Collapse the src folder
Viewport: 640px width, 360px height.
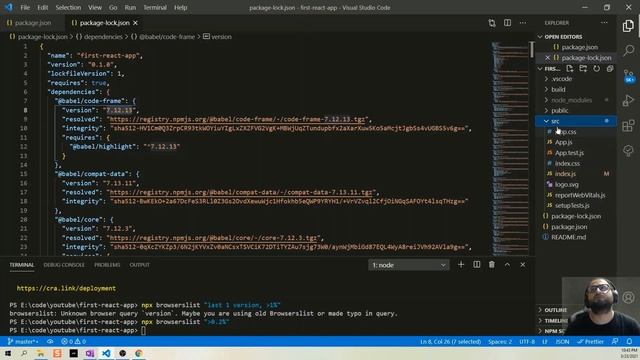[x=576, y=121]
